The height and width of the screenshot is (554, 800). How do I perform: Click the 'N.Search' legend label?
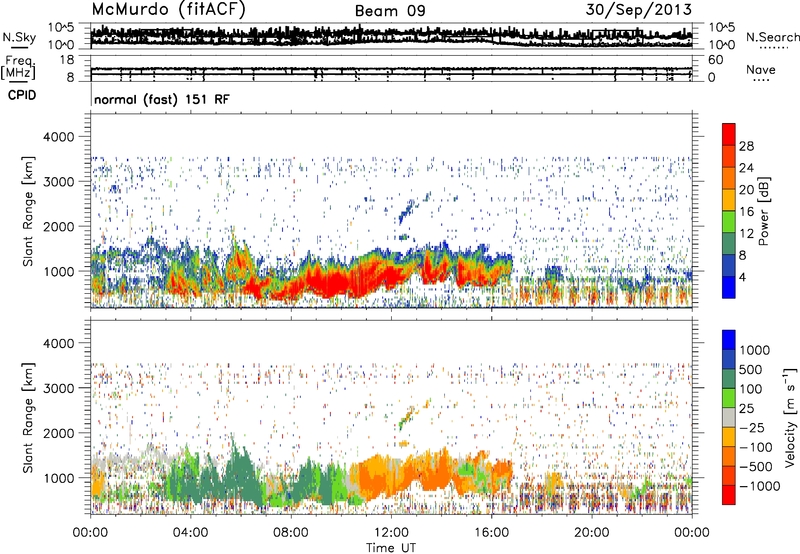(772, 37)
